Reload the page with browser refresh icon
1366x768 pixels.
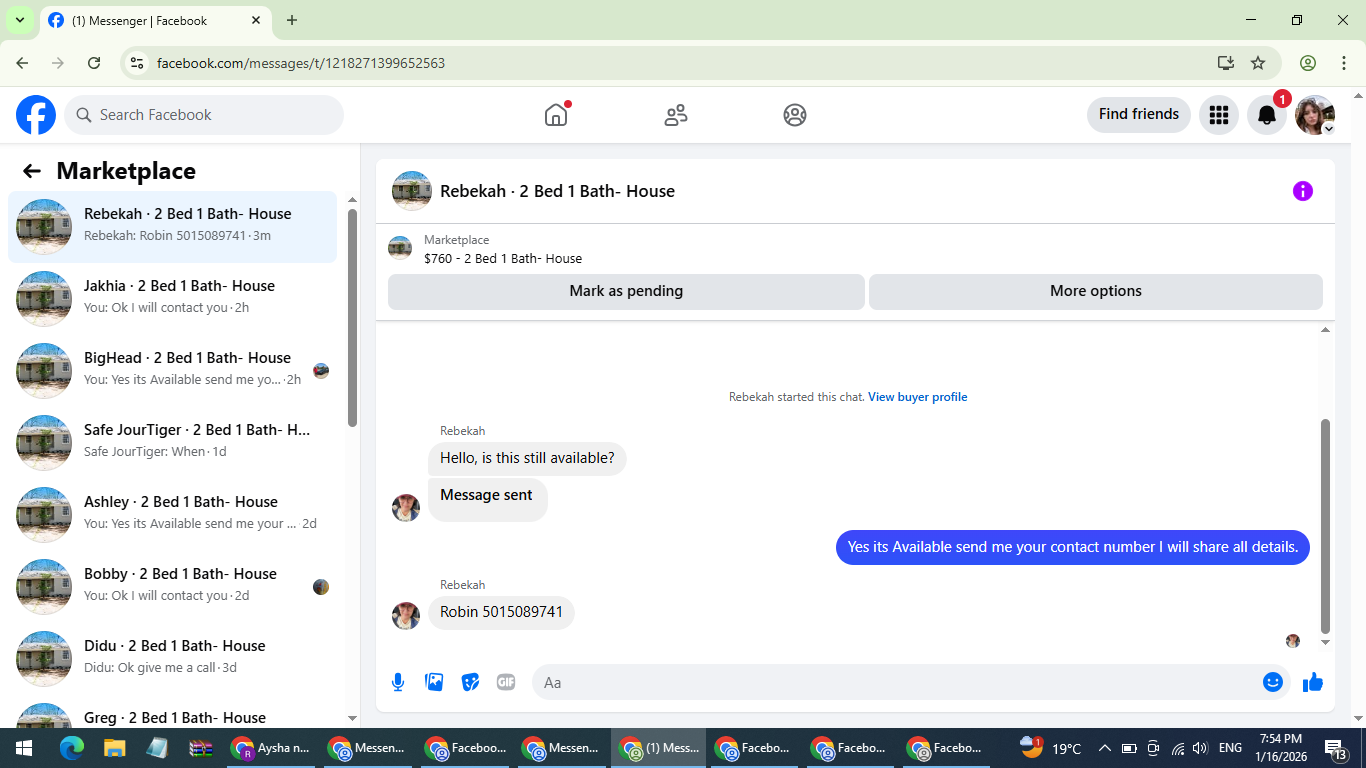pyautogui.click(x=94, y=63)
